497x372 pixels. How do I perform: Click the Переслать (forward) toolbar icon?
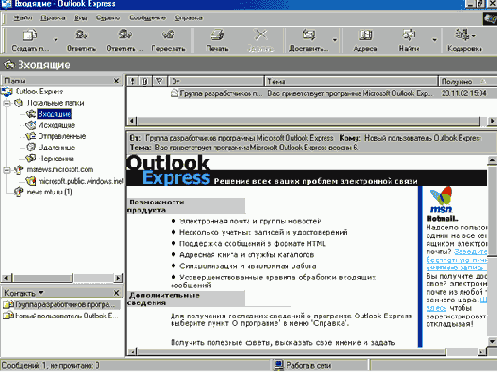[x=168, y=40]
